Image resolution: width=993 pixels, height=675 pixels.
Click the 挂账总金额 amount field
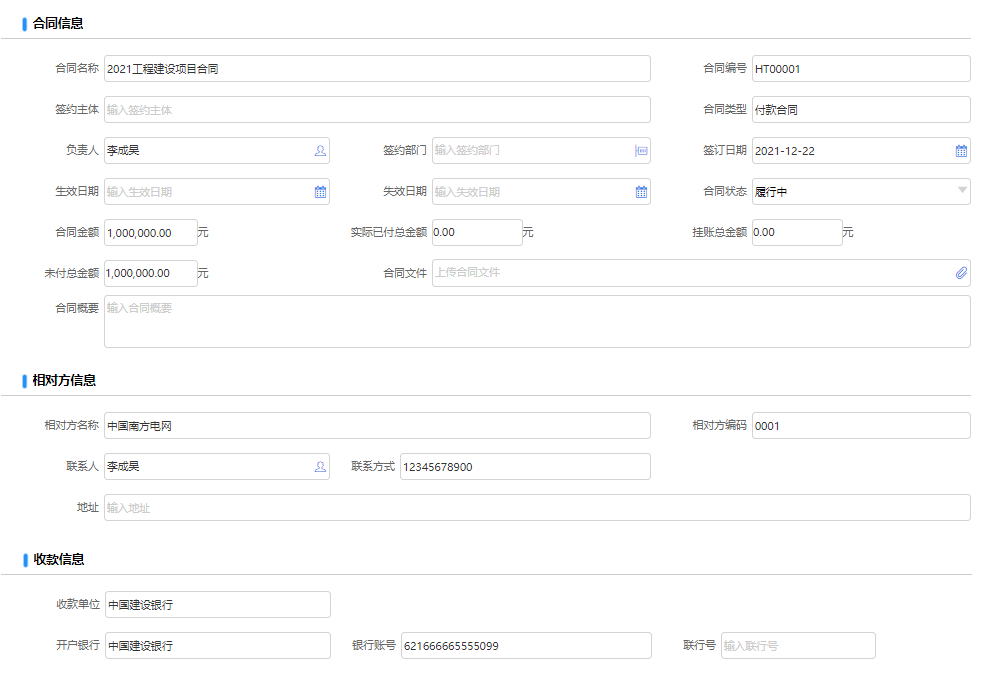coord(797,232)
